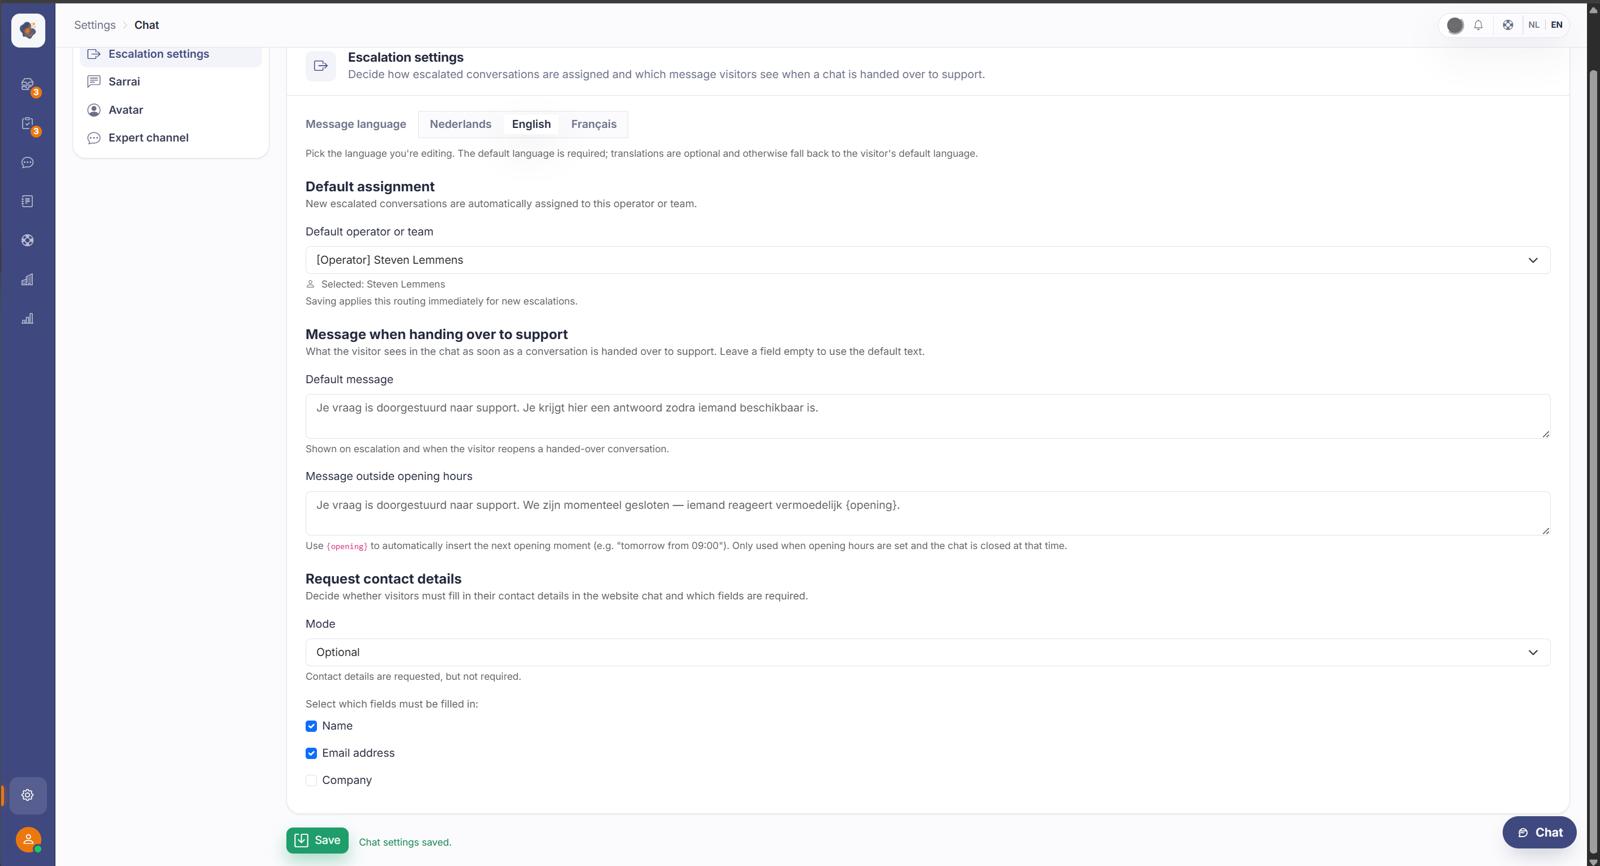Expand the Mode dropdown set to Optional
The image size is (1600, 866).
coord(928,652)
